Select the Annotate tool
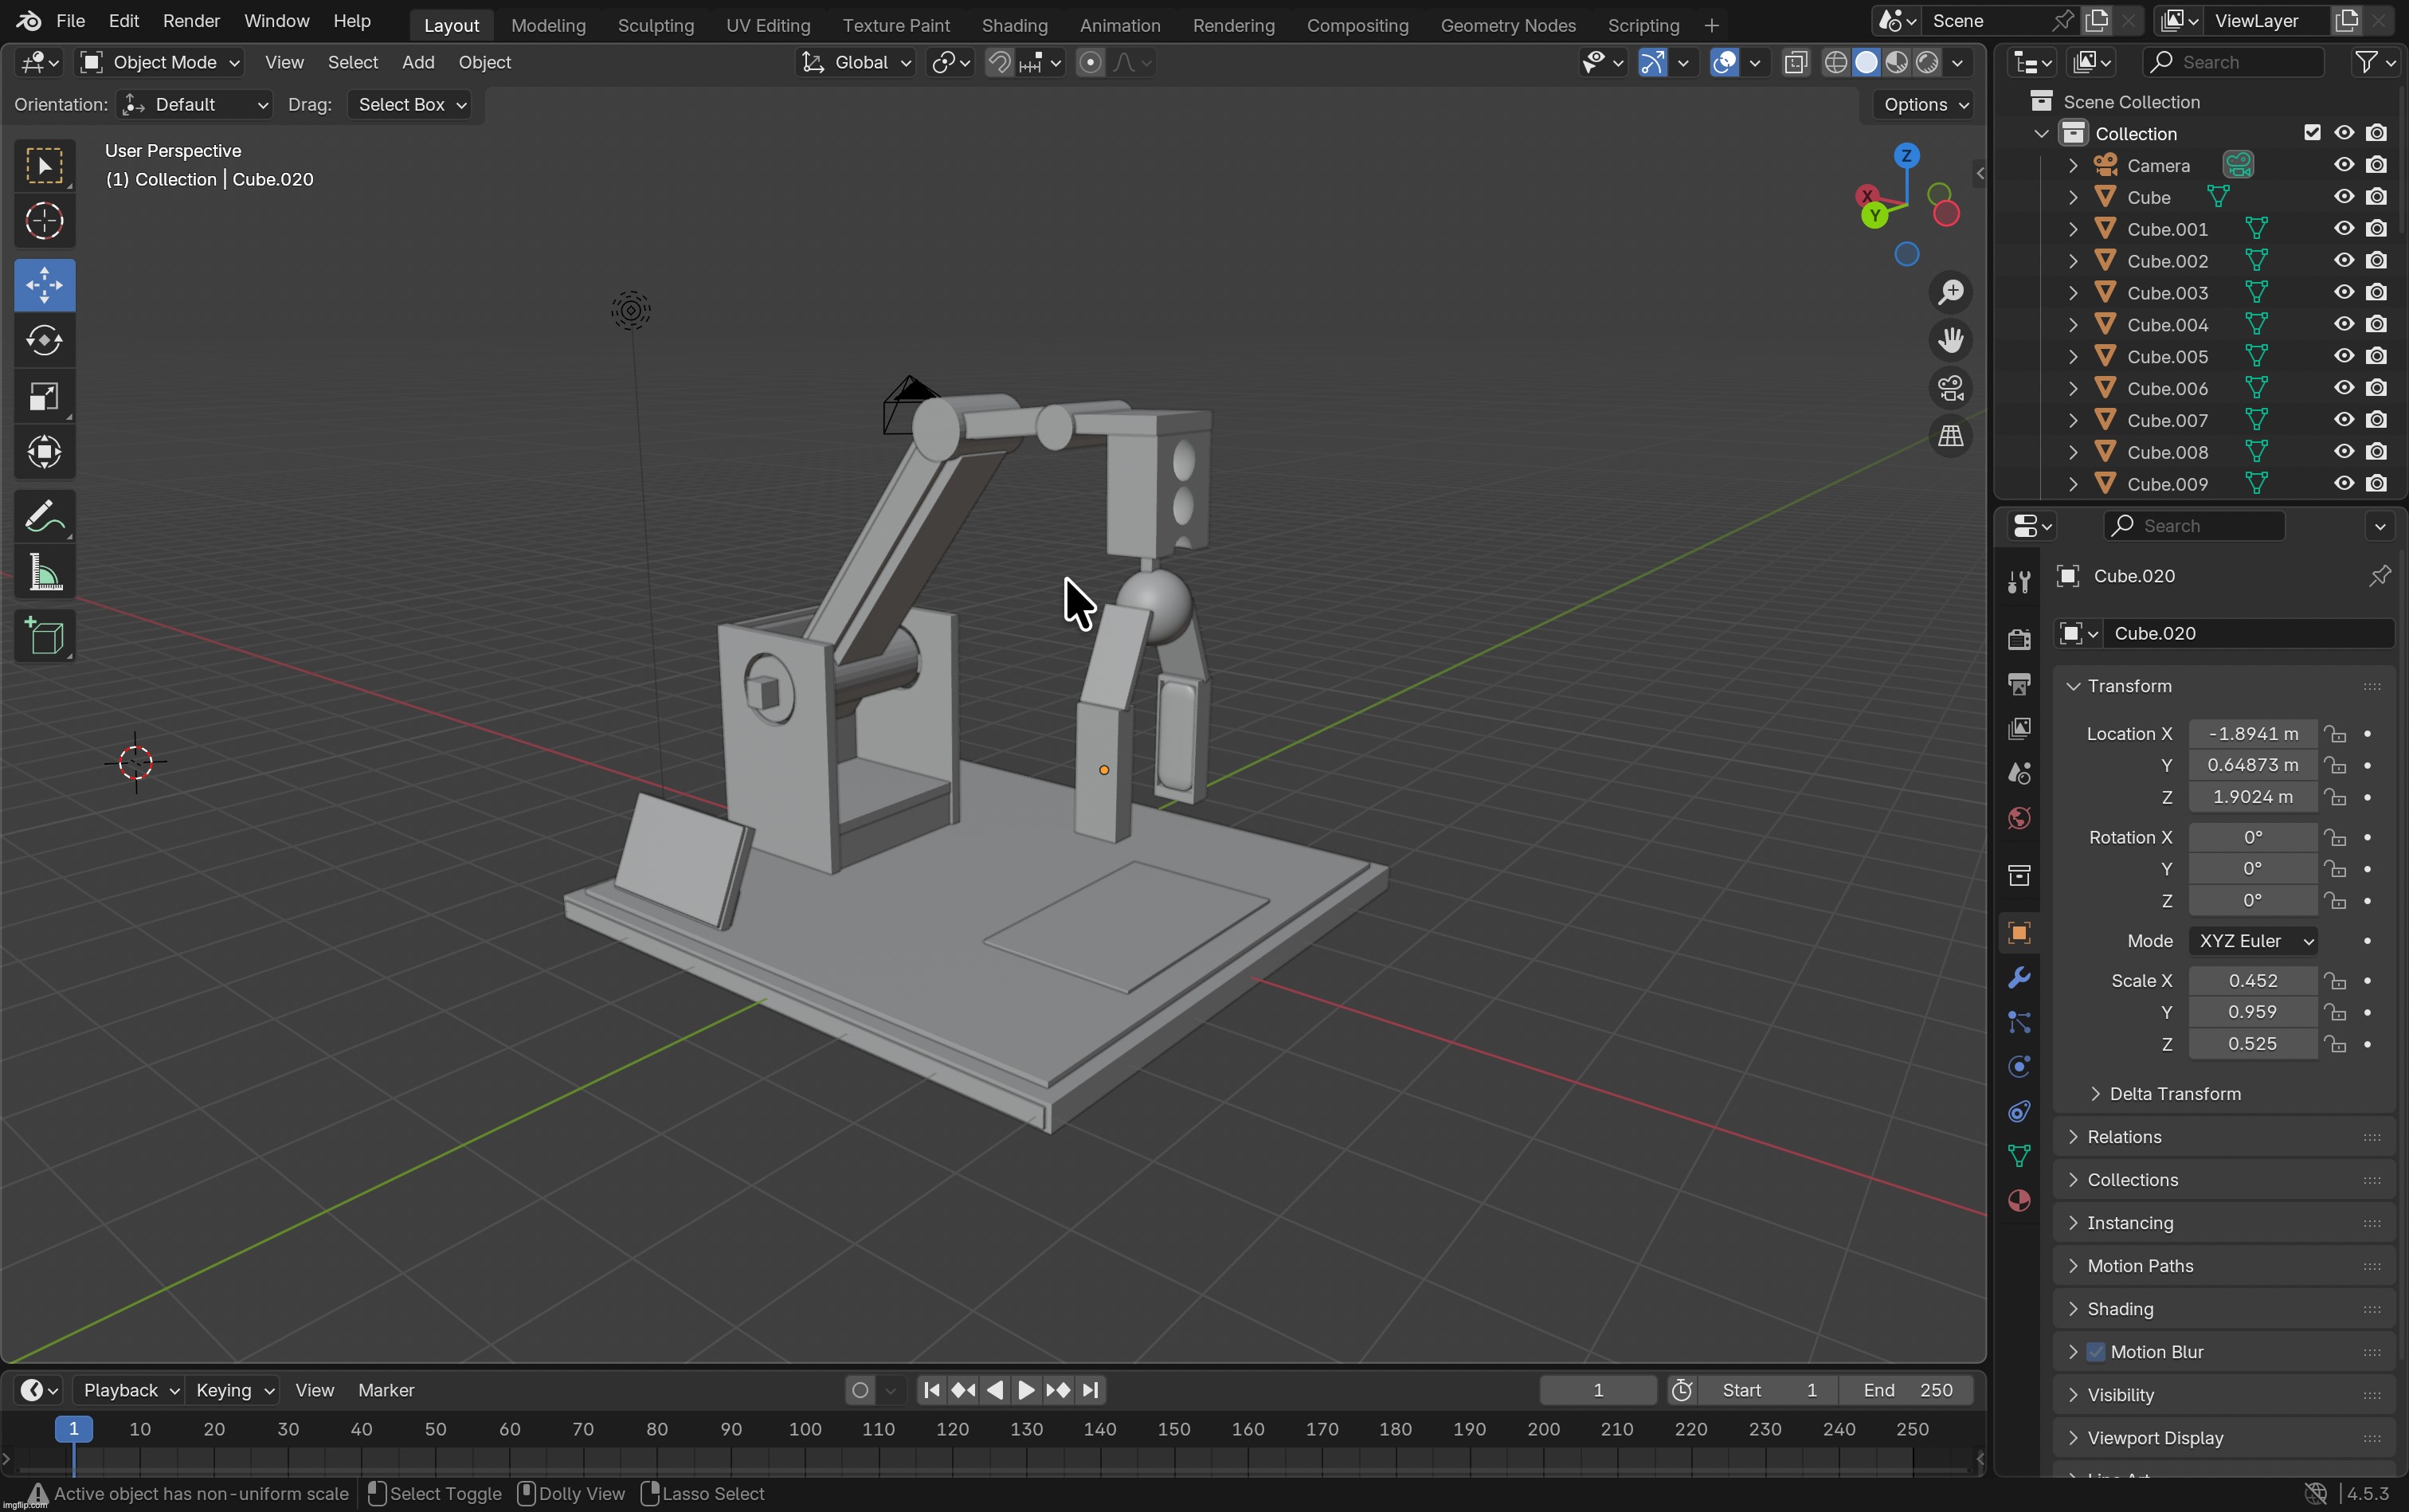Viewport: 2409px width, 1512px height. coord(44,514)
